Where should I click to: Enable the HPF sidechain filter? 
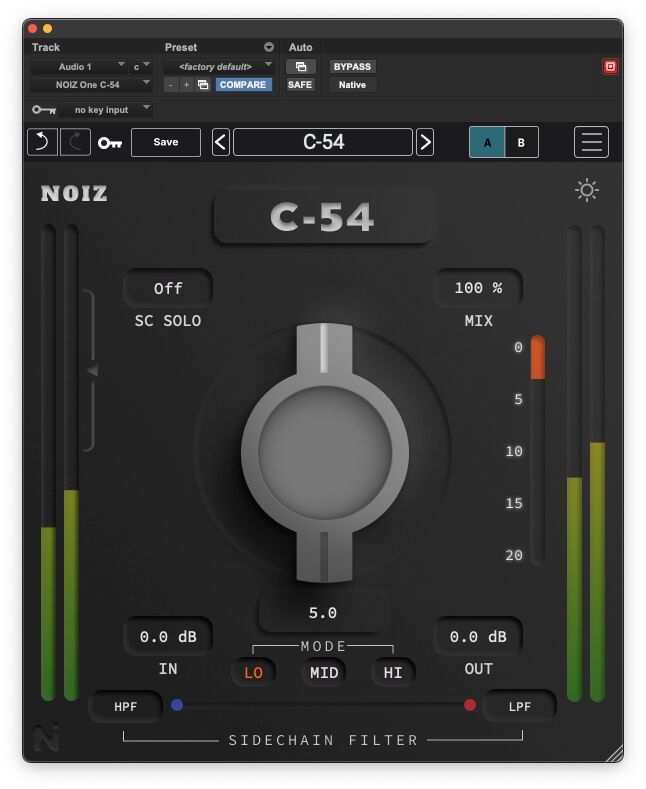126,706
